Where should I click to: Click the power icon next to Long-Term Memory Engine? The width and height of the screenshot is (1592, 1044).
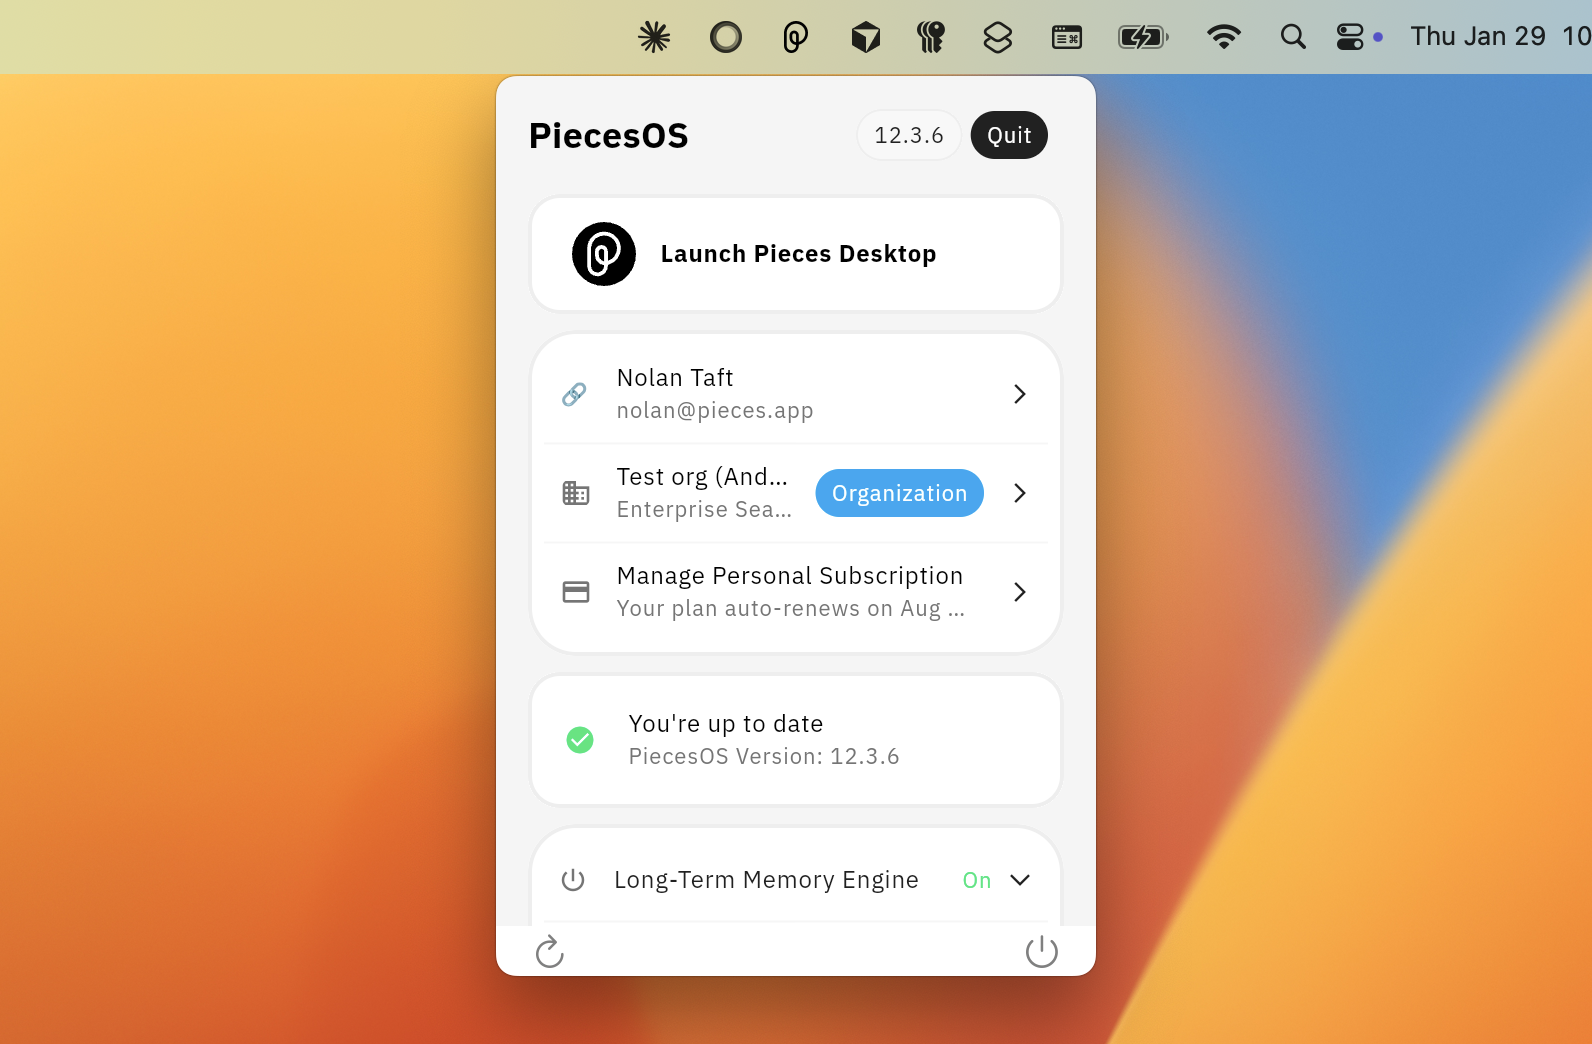point(573,880)
